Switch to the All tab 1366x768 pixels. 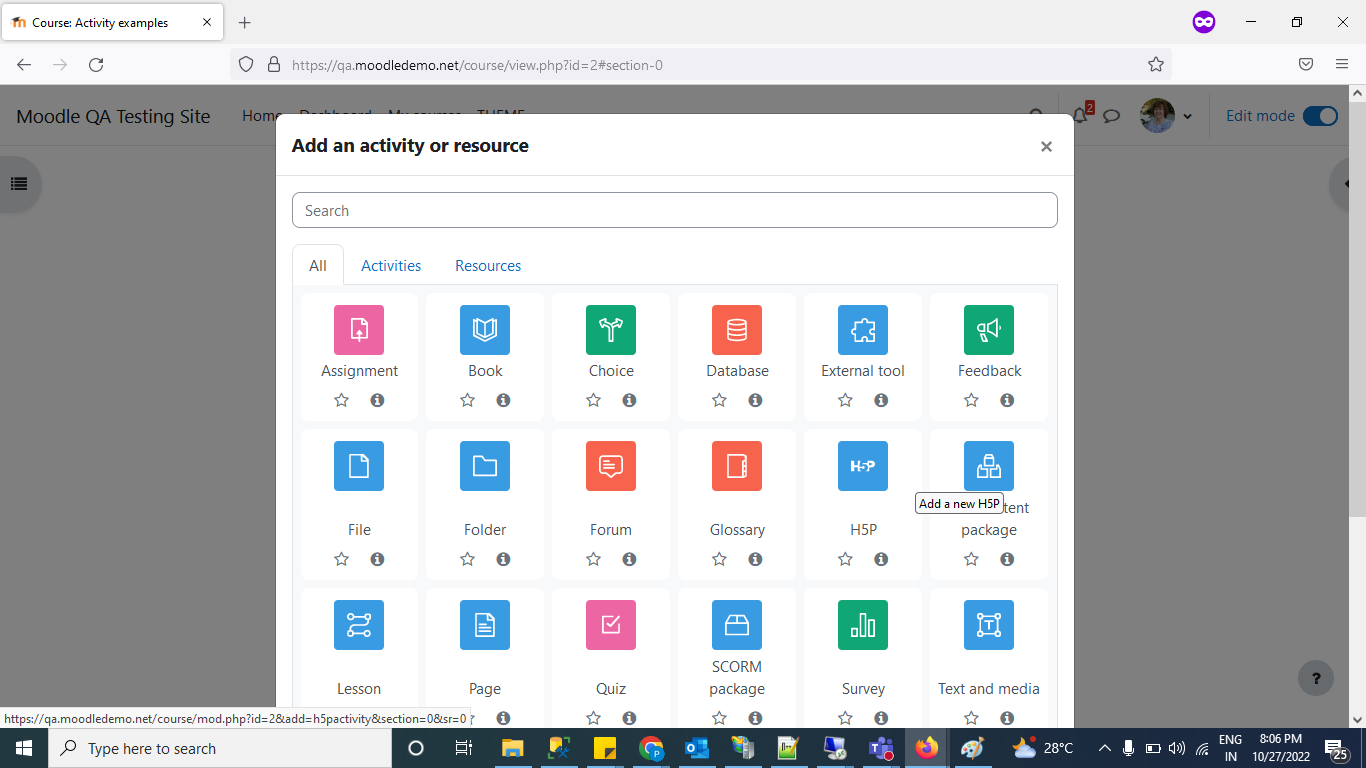(318, 265)
